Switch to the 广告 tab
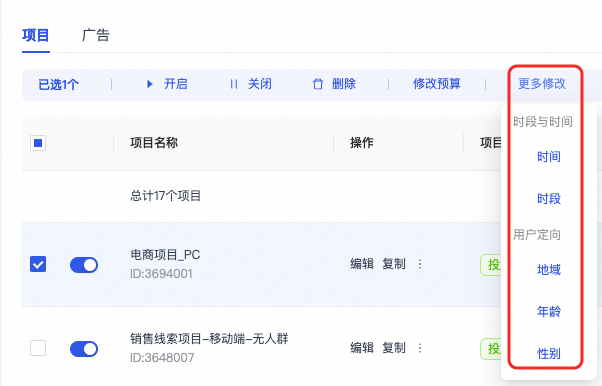The height and width of the screenshot is (386, 602). (96, 35)
